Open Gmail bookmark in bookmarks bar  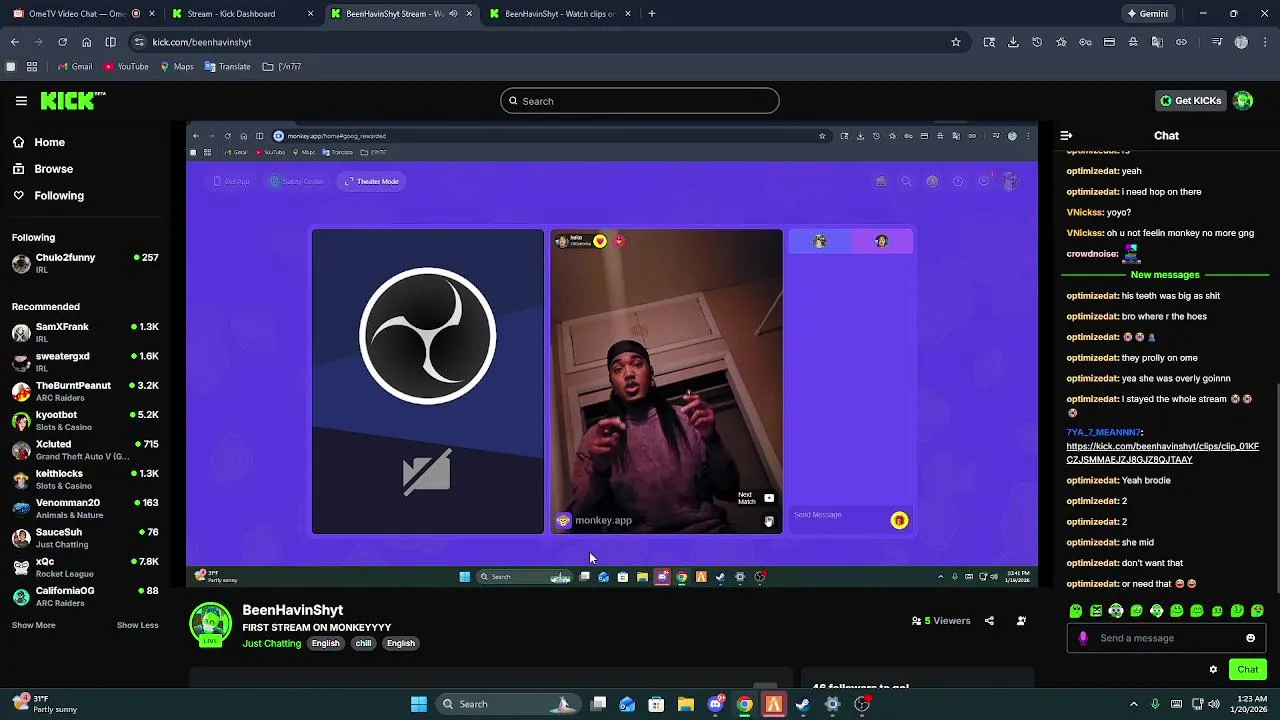75,67
